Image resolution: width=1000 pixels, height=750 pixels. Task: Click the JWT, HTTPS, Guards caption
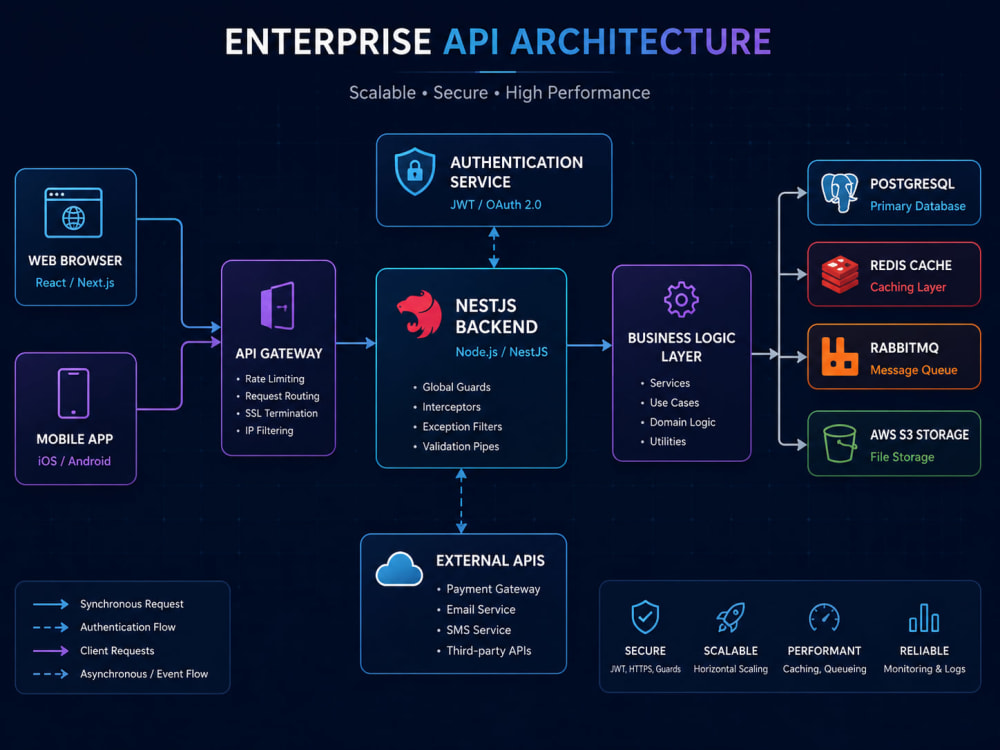pos(645,669)
